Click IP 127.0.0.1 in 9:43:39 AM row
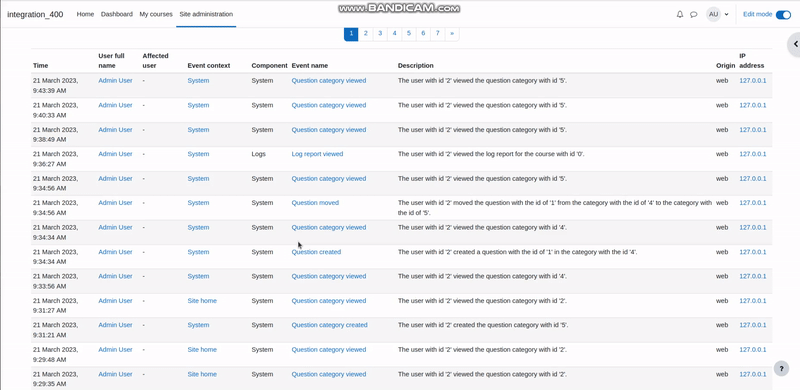The image size is (800, 390). tap(753, 81)
